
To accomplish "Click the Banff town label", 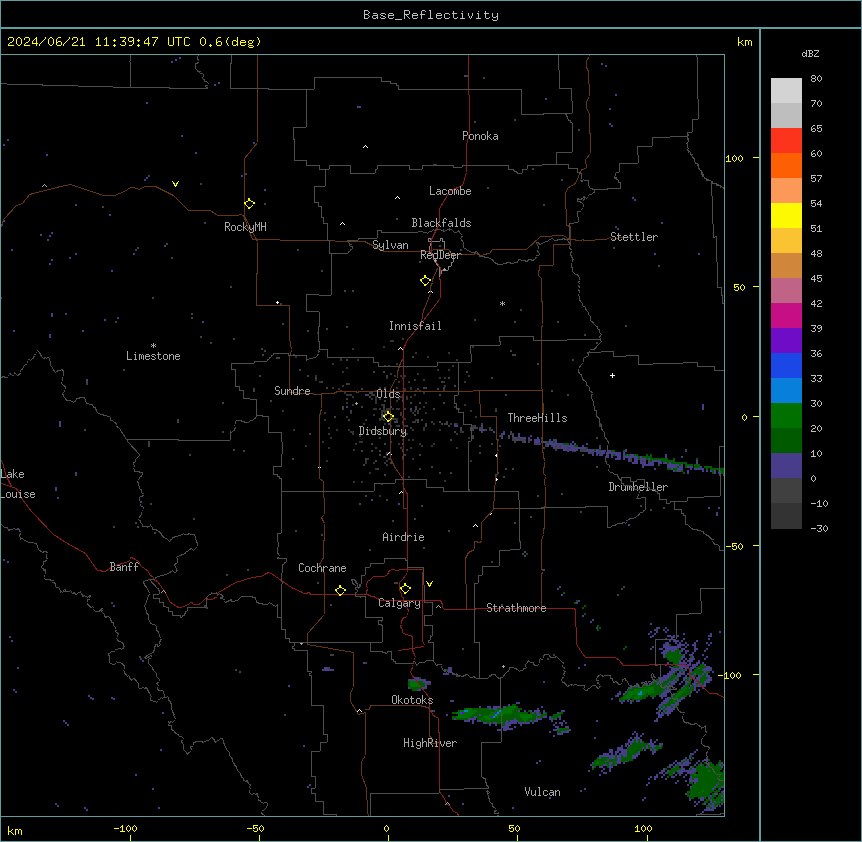I will pyautogui.click(x=124, y=567).
